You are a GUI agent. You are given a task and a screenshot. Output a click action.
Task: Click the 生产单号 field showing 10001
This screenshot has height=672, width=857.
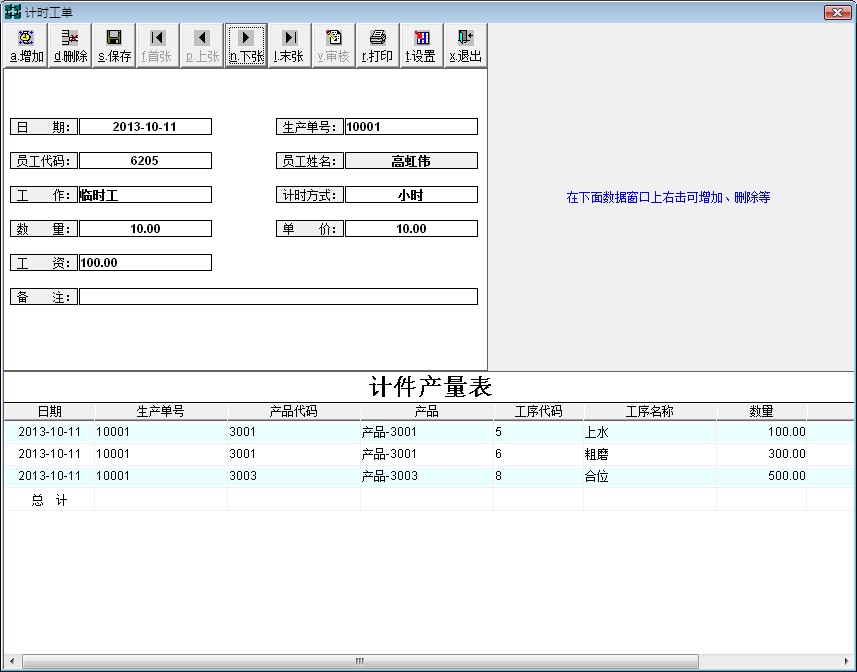(x=411, y=127)
